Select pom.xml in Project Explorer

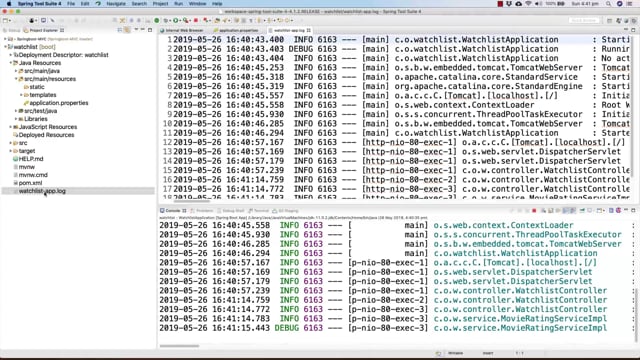[x=28, y=183]
